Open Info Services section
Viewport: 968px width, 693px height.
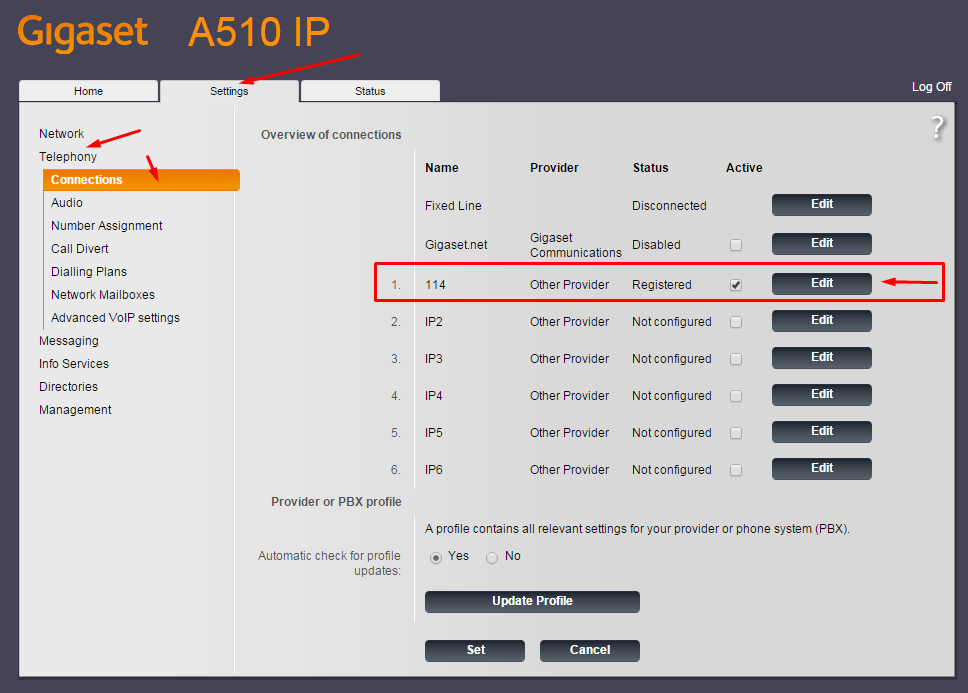73,364
